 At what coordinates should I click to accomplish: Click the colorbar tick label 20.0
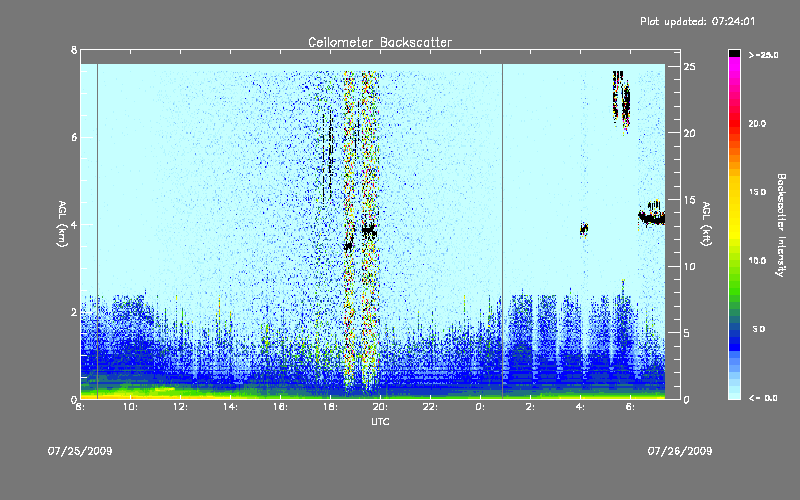coord(757,124)
